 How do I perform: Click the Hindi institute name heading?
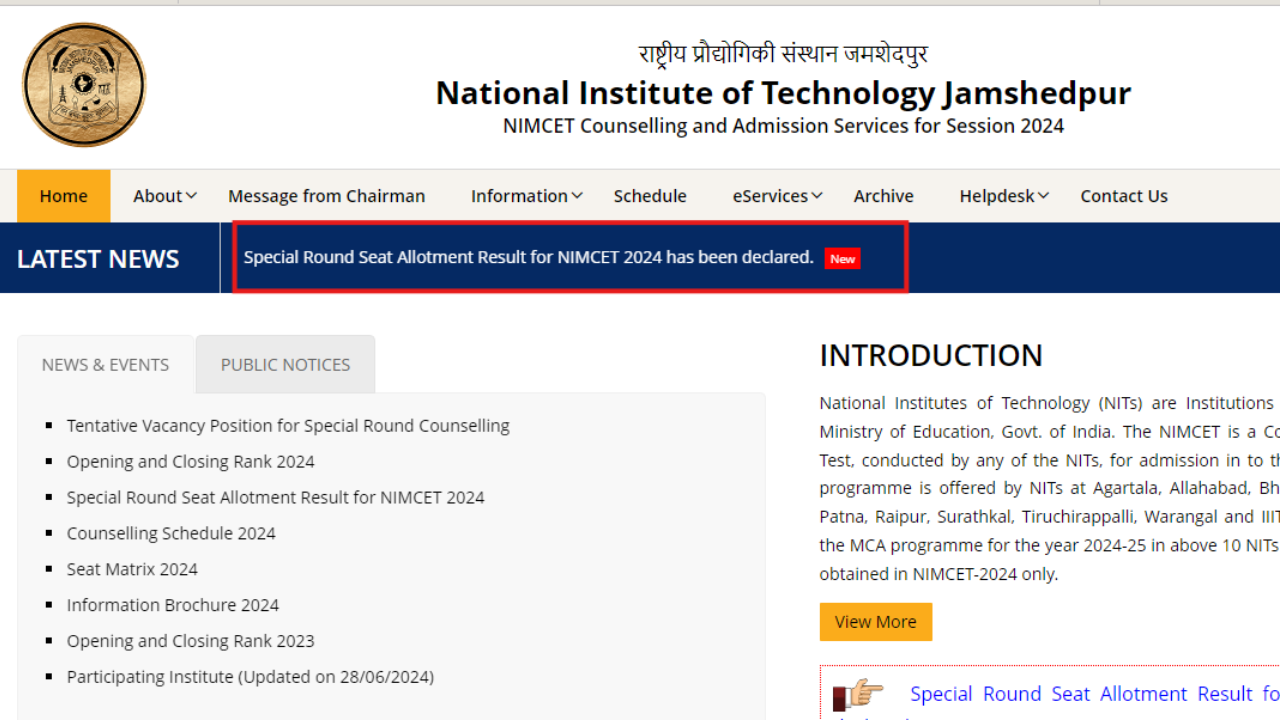(x=783, y=54)
